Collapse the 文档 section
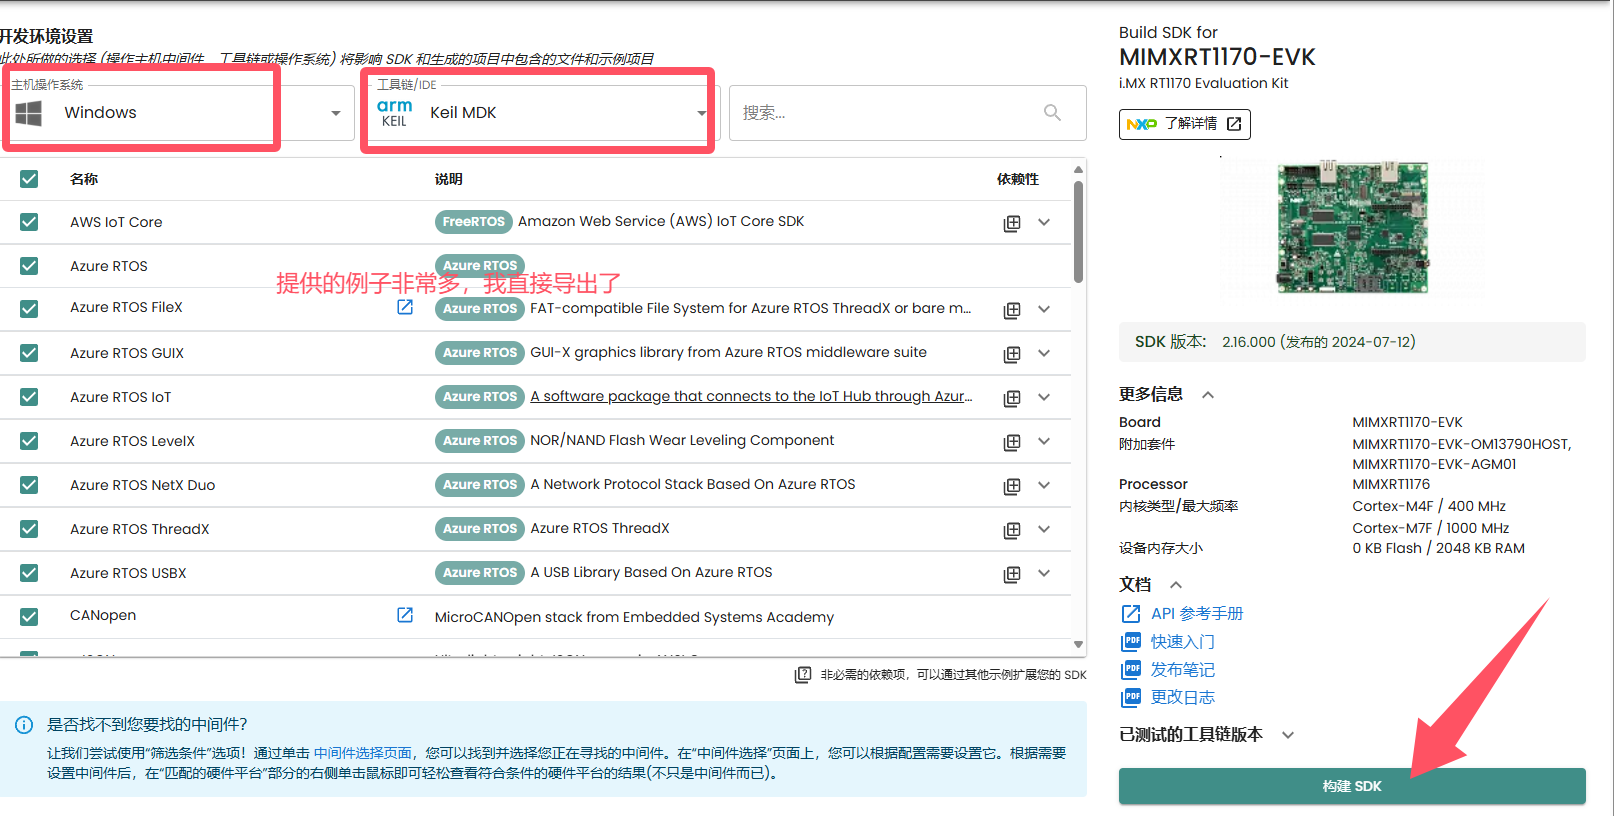 1176,585
